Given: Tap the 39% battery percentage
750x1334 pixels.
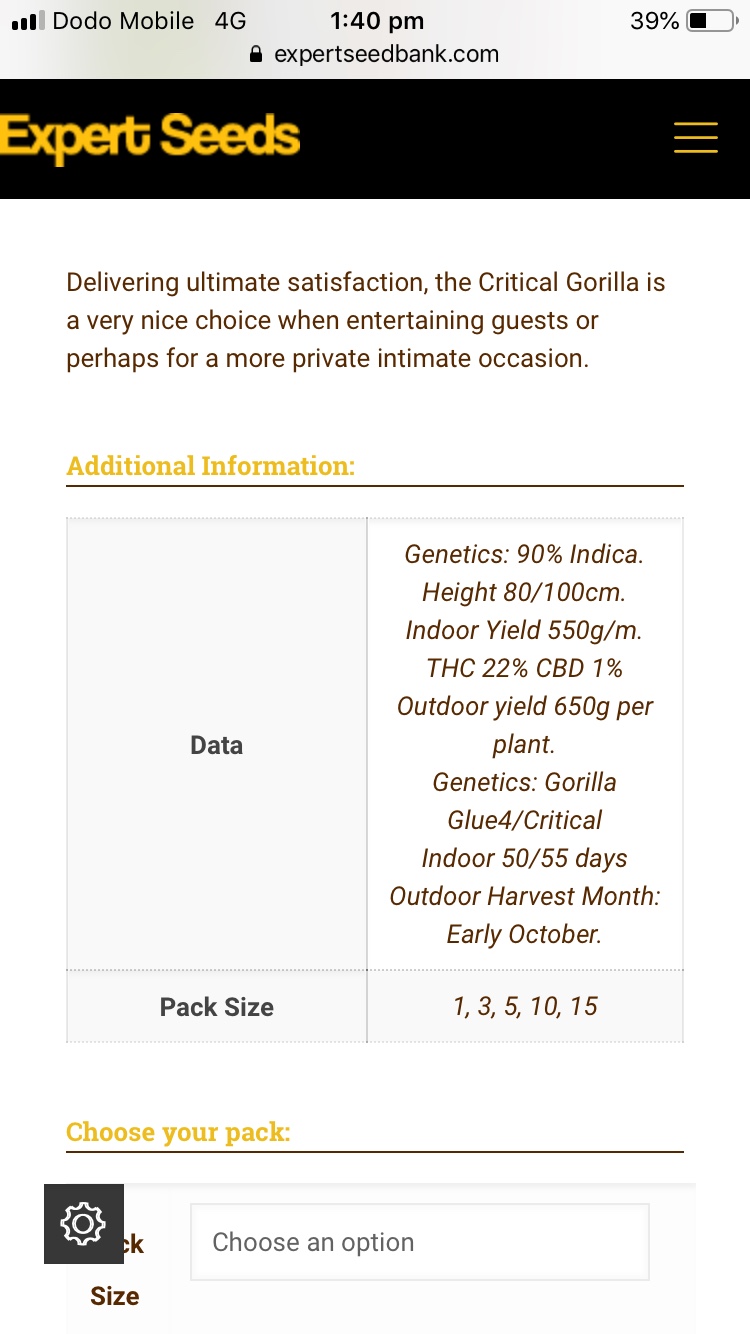Looking at the screenshot, I should (655, 21).
